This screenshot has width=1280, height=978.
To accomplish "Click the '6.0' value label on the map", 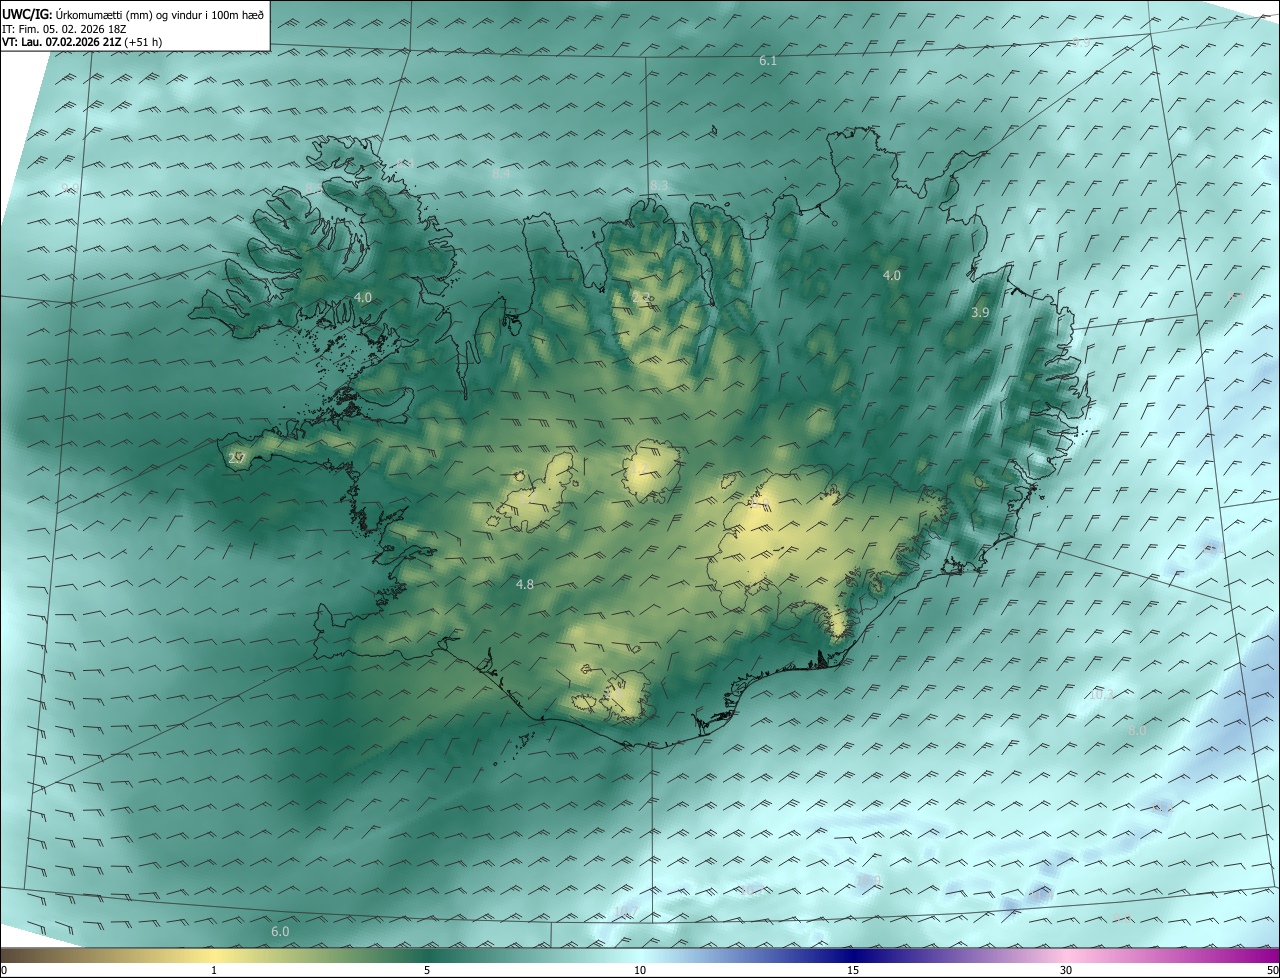I will [x=280, y=932].
